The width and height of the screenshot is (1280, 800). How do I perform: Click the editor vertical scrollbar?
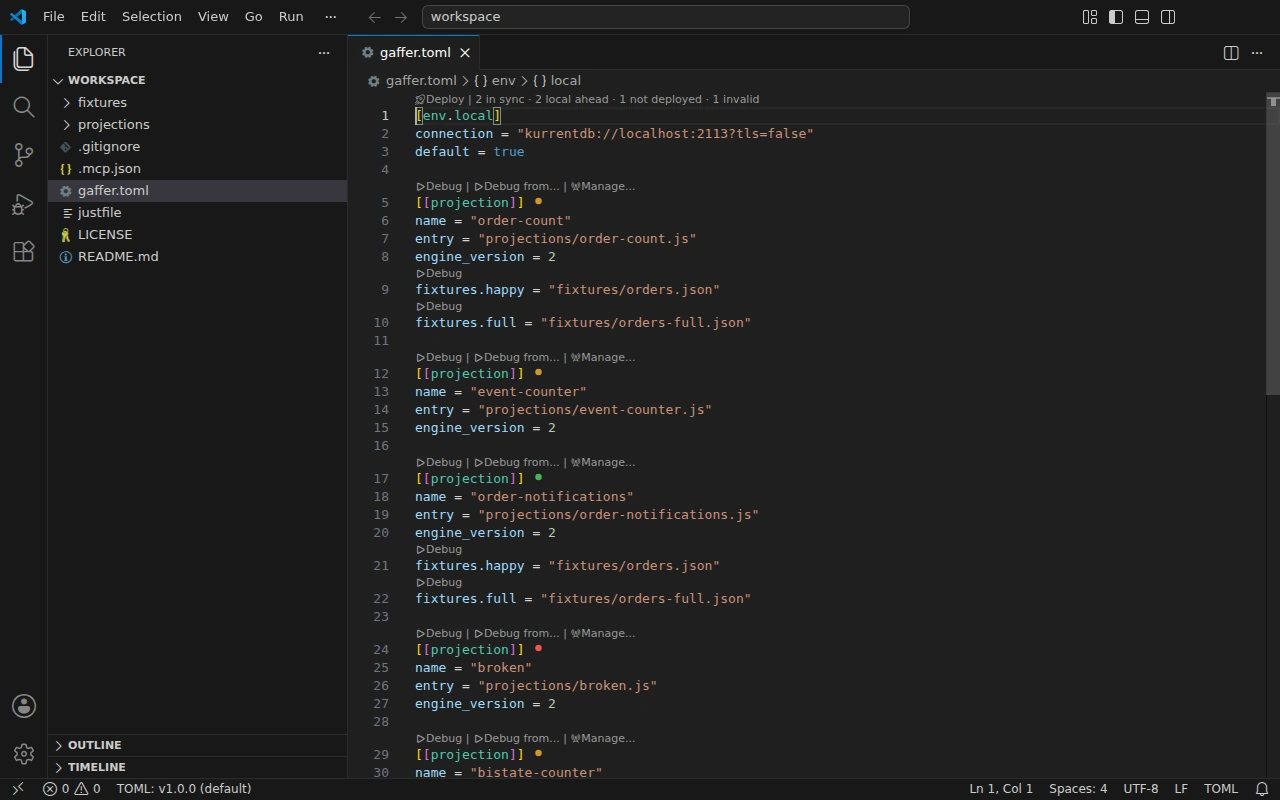(1273, 245)
